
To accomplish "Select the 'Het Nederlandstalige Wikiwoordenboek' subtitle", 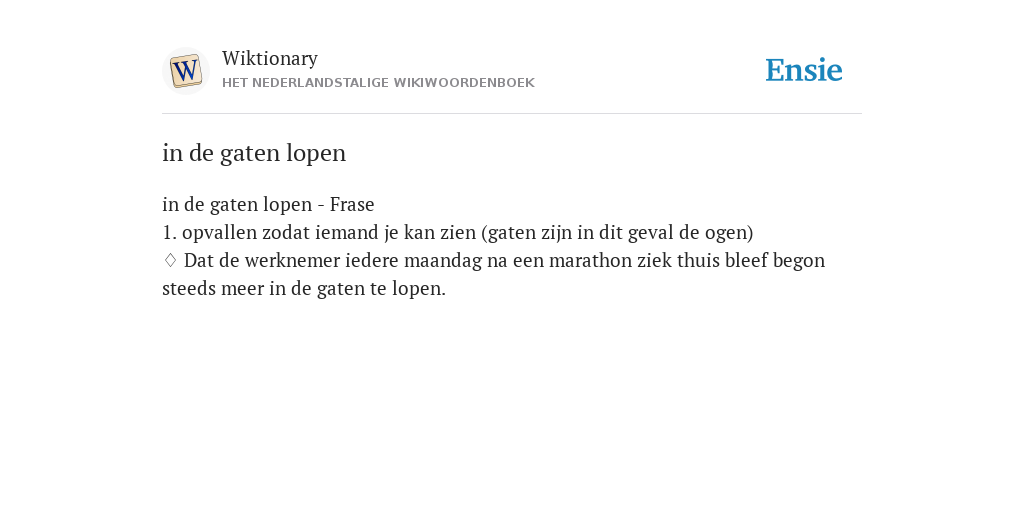I will (378, 83).
